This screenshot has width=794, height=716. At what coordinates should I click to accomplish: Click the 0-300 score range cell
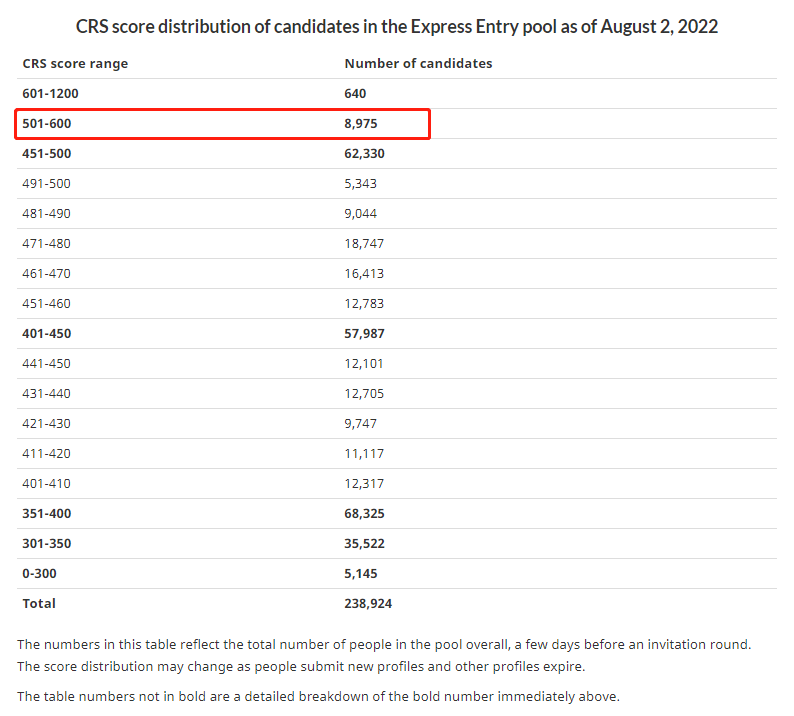pyautogui.click(x=39, y=574)
